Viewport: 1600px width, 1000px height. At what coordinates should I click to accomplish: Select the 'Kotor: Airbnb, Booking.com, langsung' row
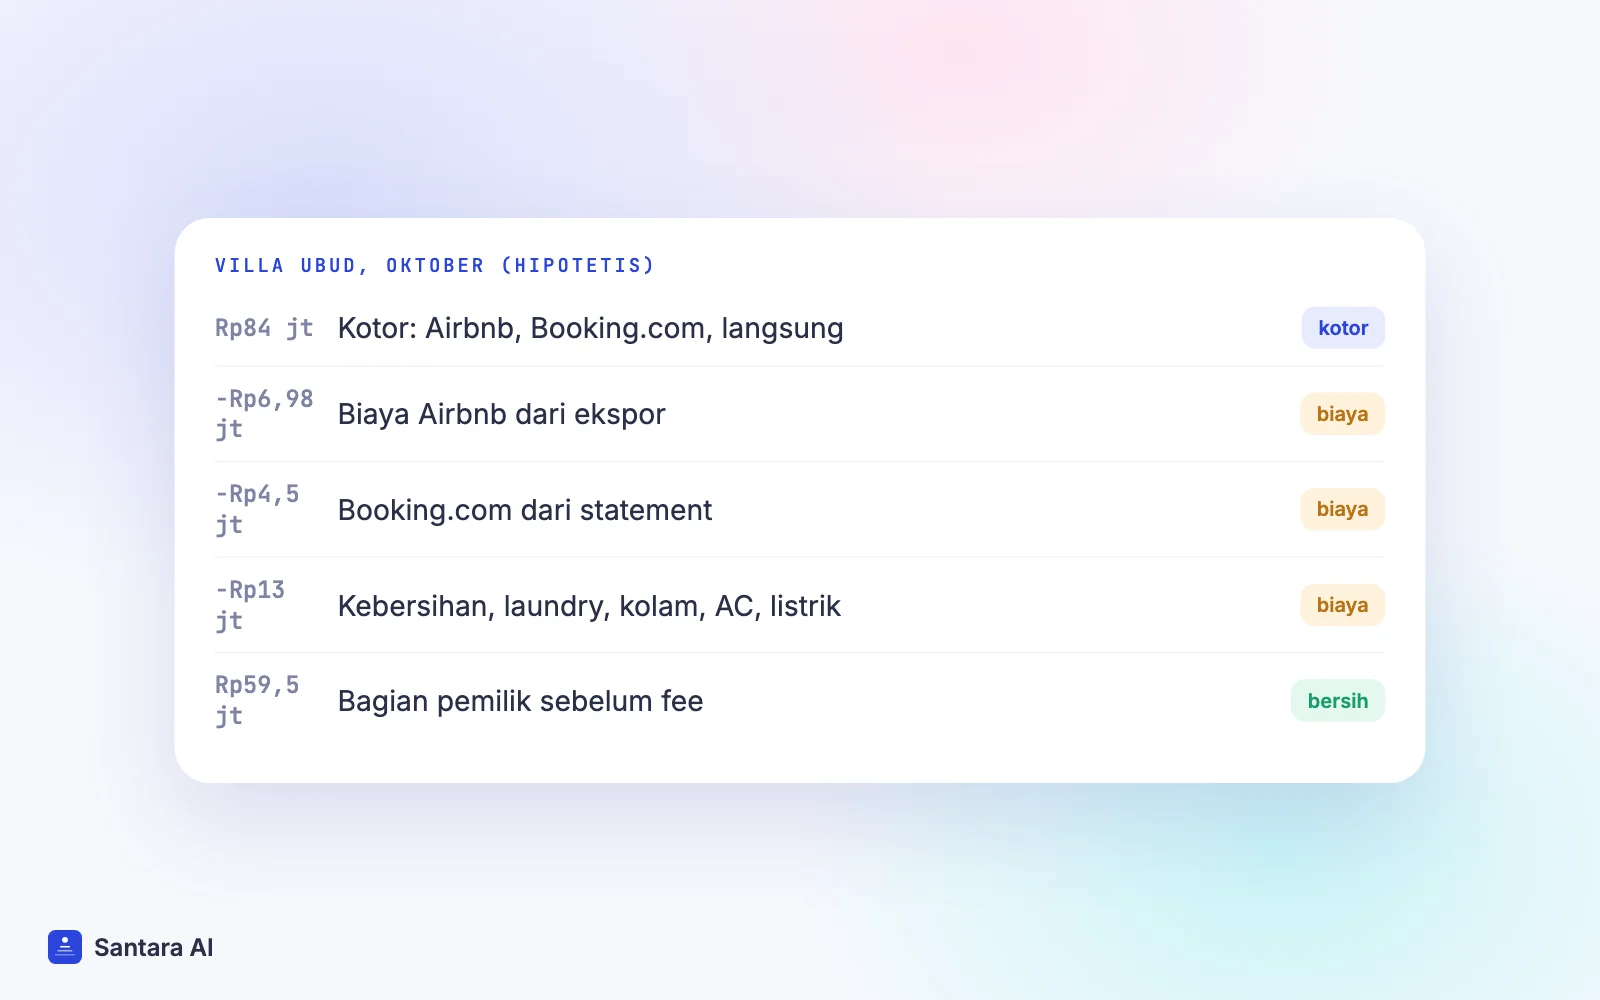800,328
